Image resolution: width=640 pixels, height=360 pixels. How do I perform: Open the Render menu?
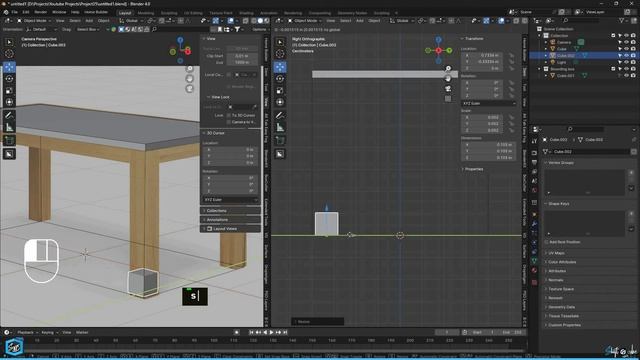40,12
